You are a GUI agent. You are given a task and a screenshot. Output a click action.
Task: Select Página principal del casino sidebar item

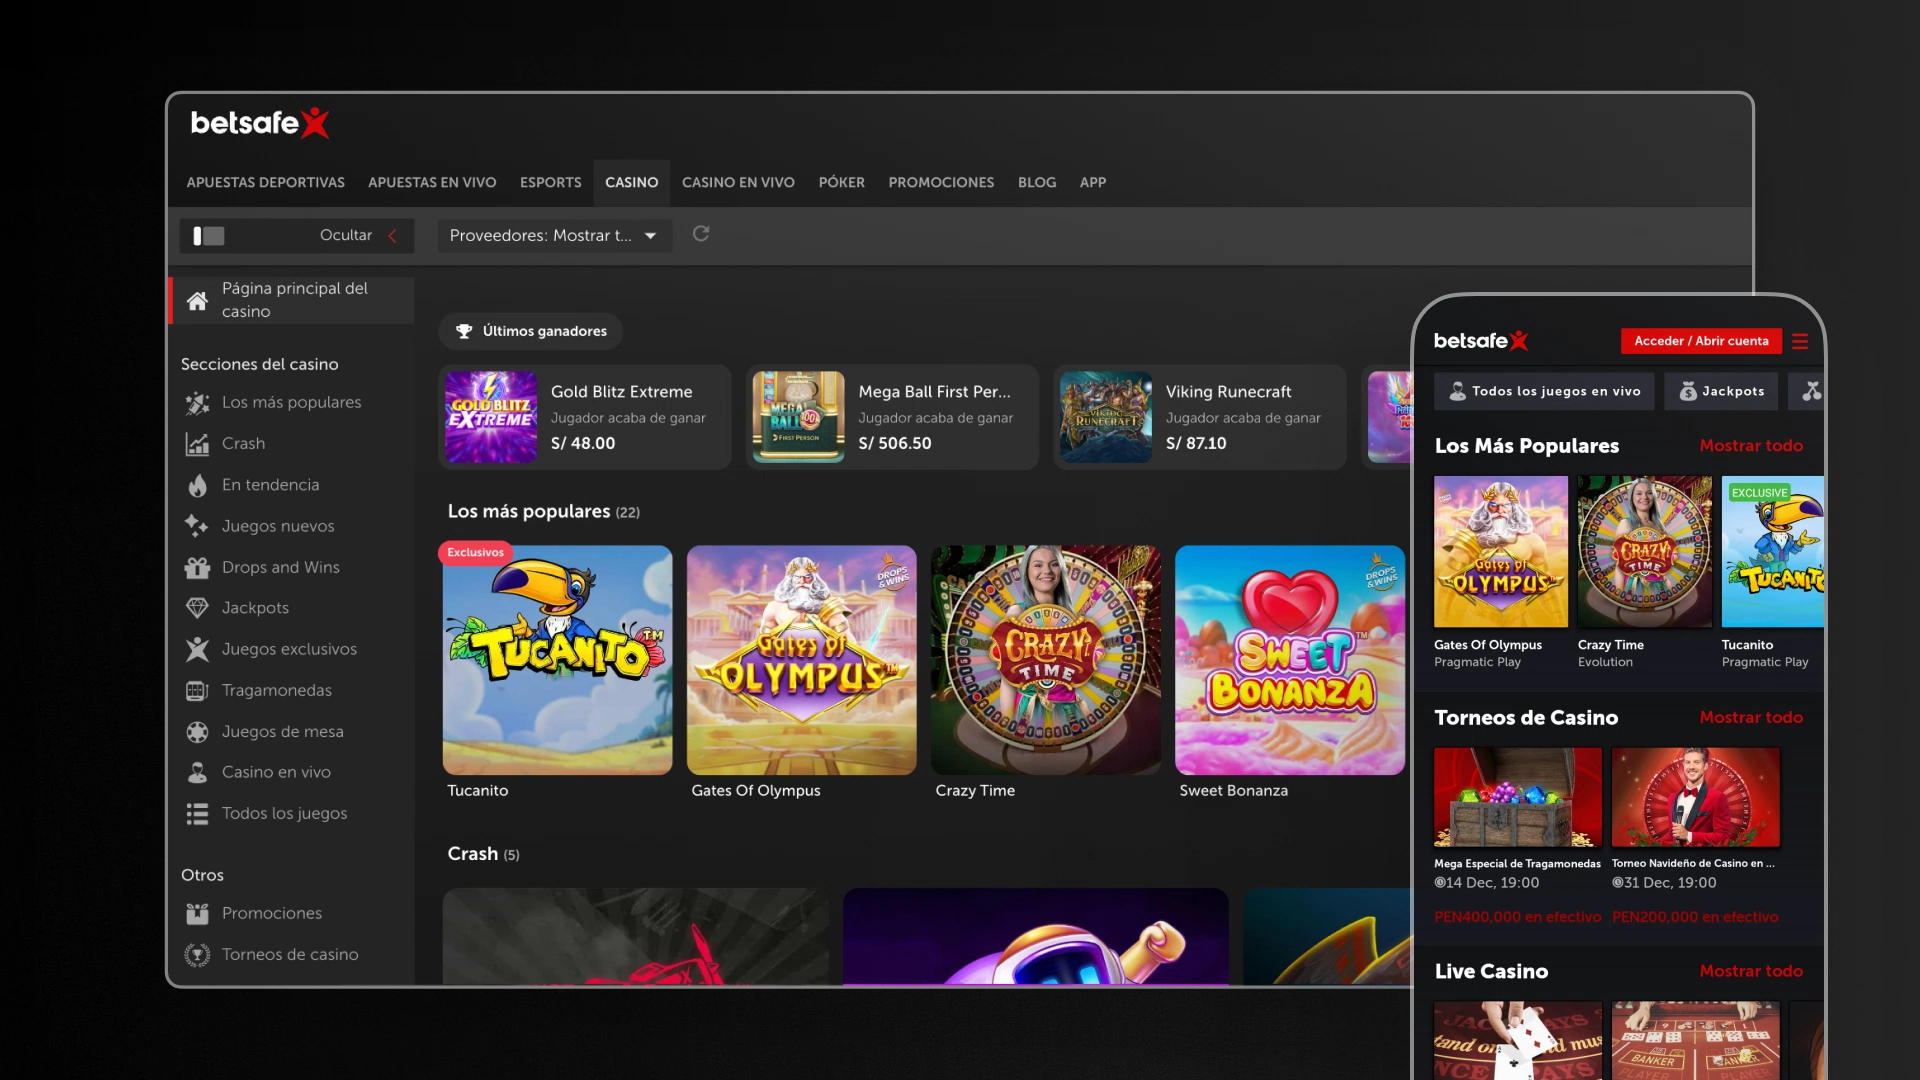pos(292,300)
